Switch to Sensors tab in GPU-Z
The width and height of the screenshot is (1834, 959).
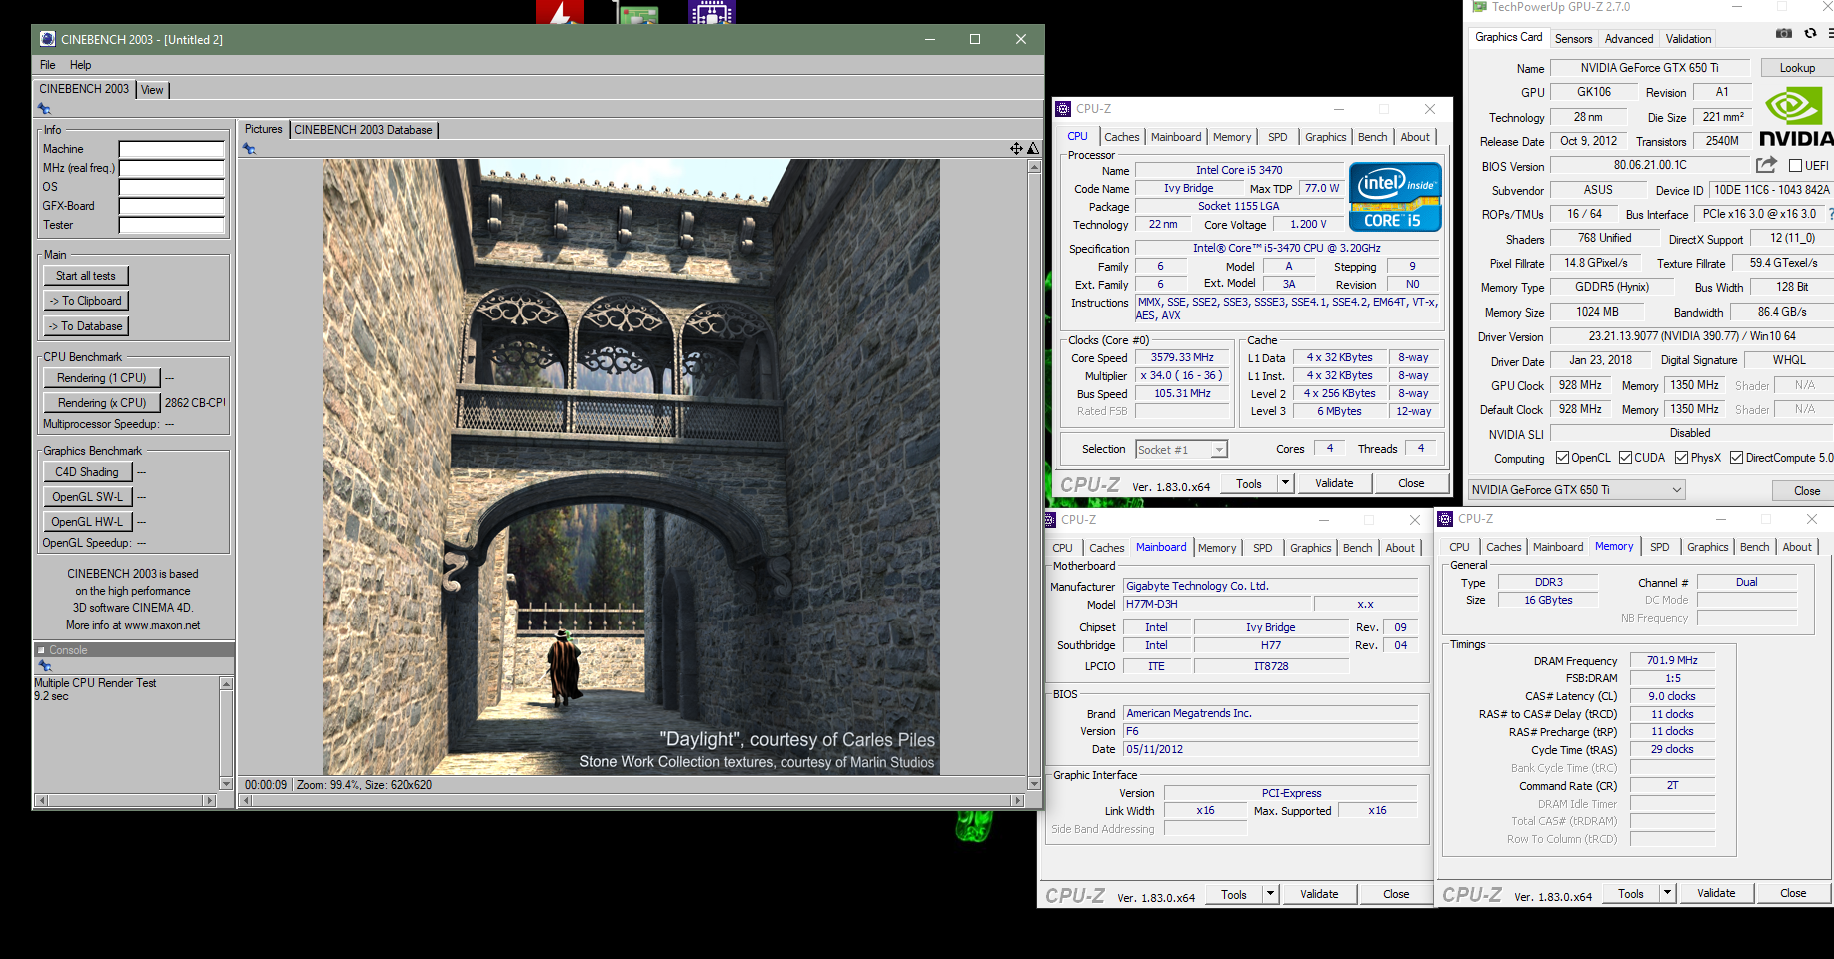[x=1573, y=39]
